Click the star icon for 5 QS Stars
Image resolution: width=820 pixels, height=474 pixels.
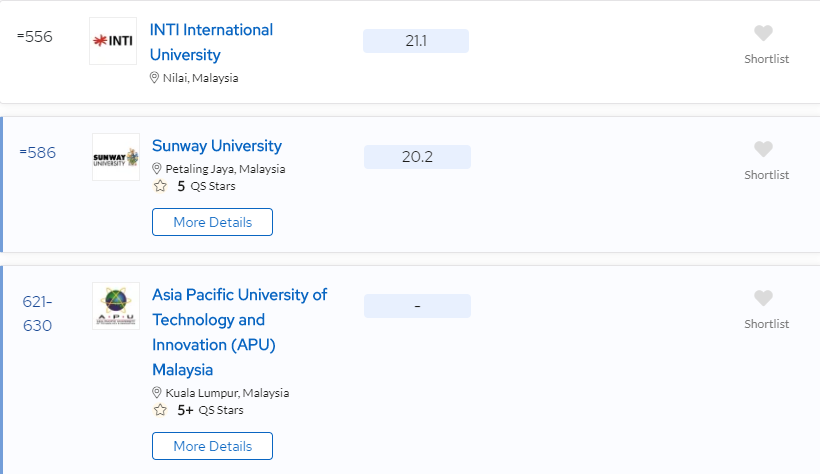point(160,186)
